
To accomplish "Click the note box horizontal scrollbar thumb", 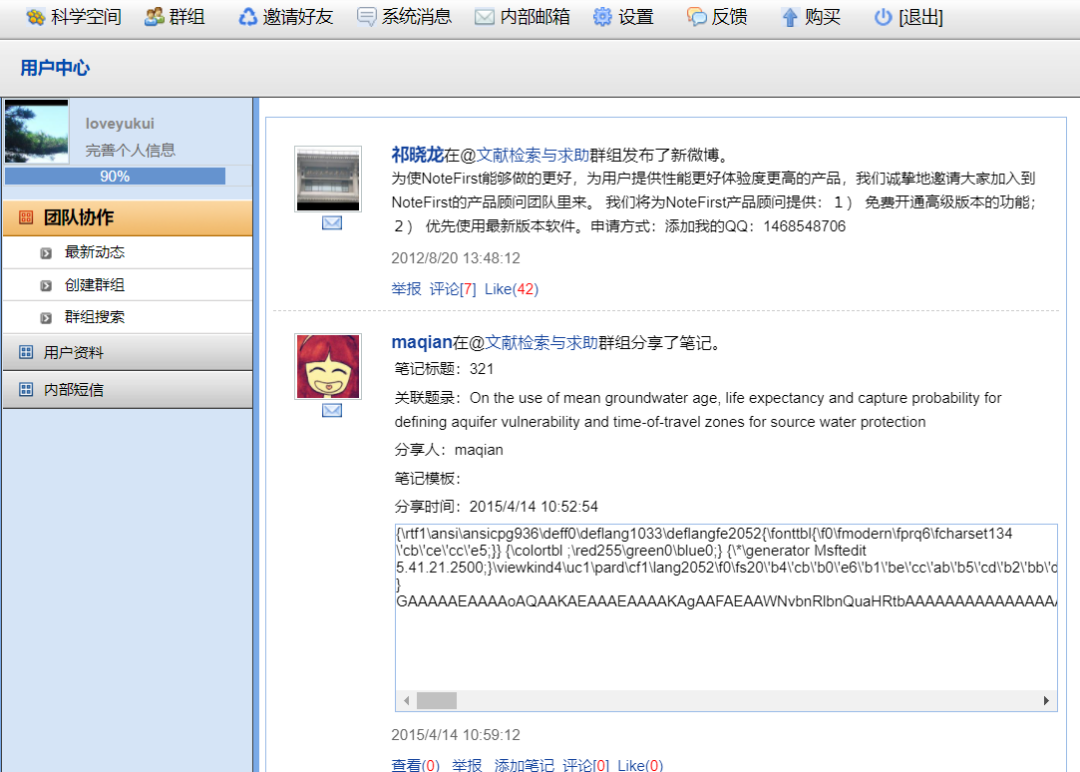I will [437, 701].
